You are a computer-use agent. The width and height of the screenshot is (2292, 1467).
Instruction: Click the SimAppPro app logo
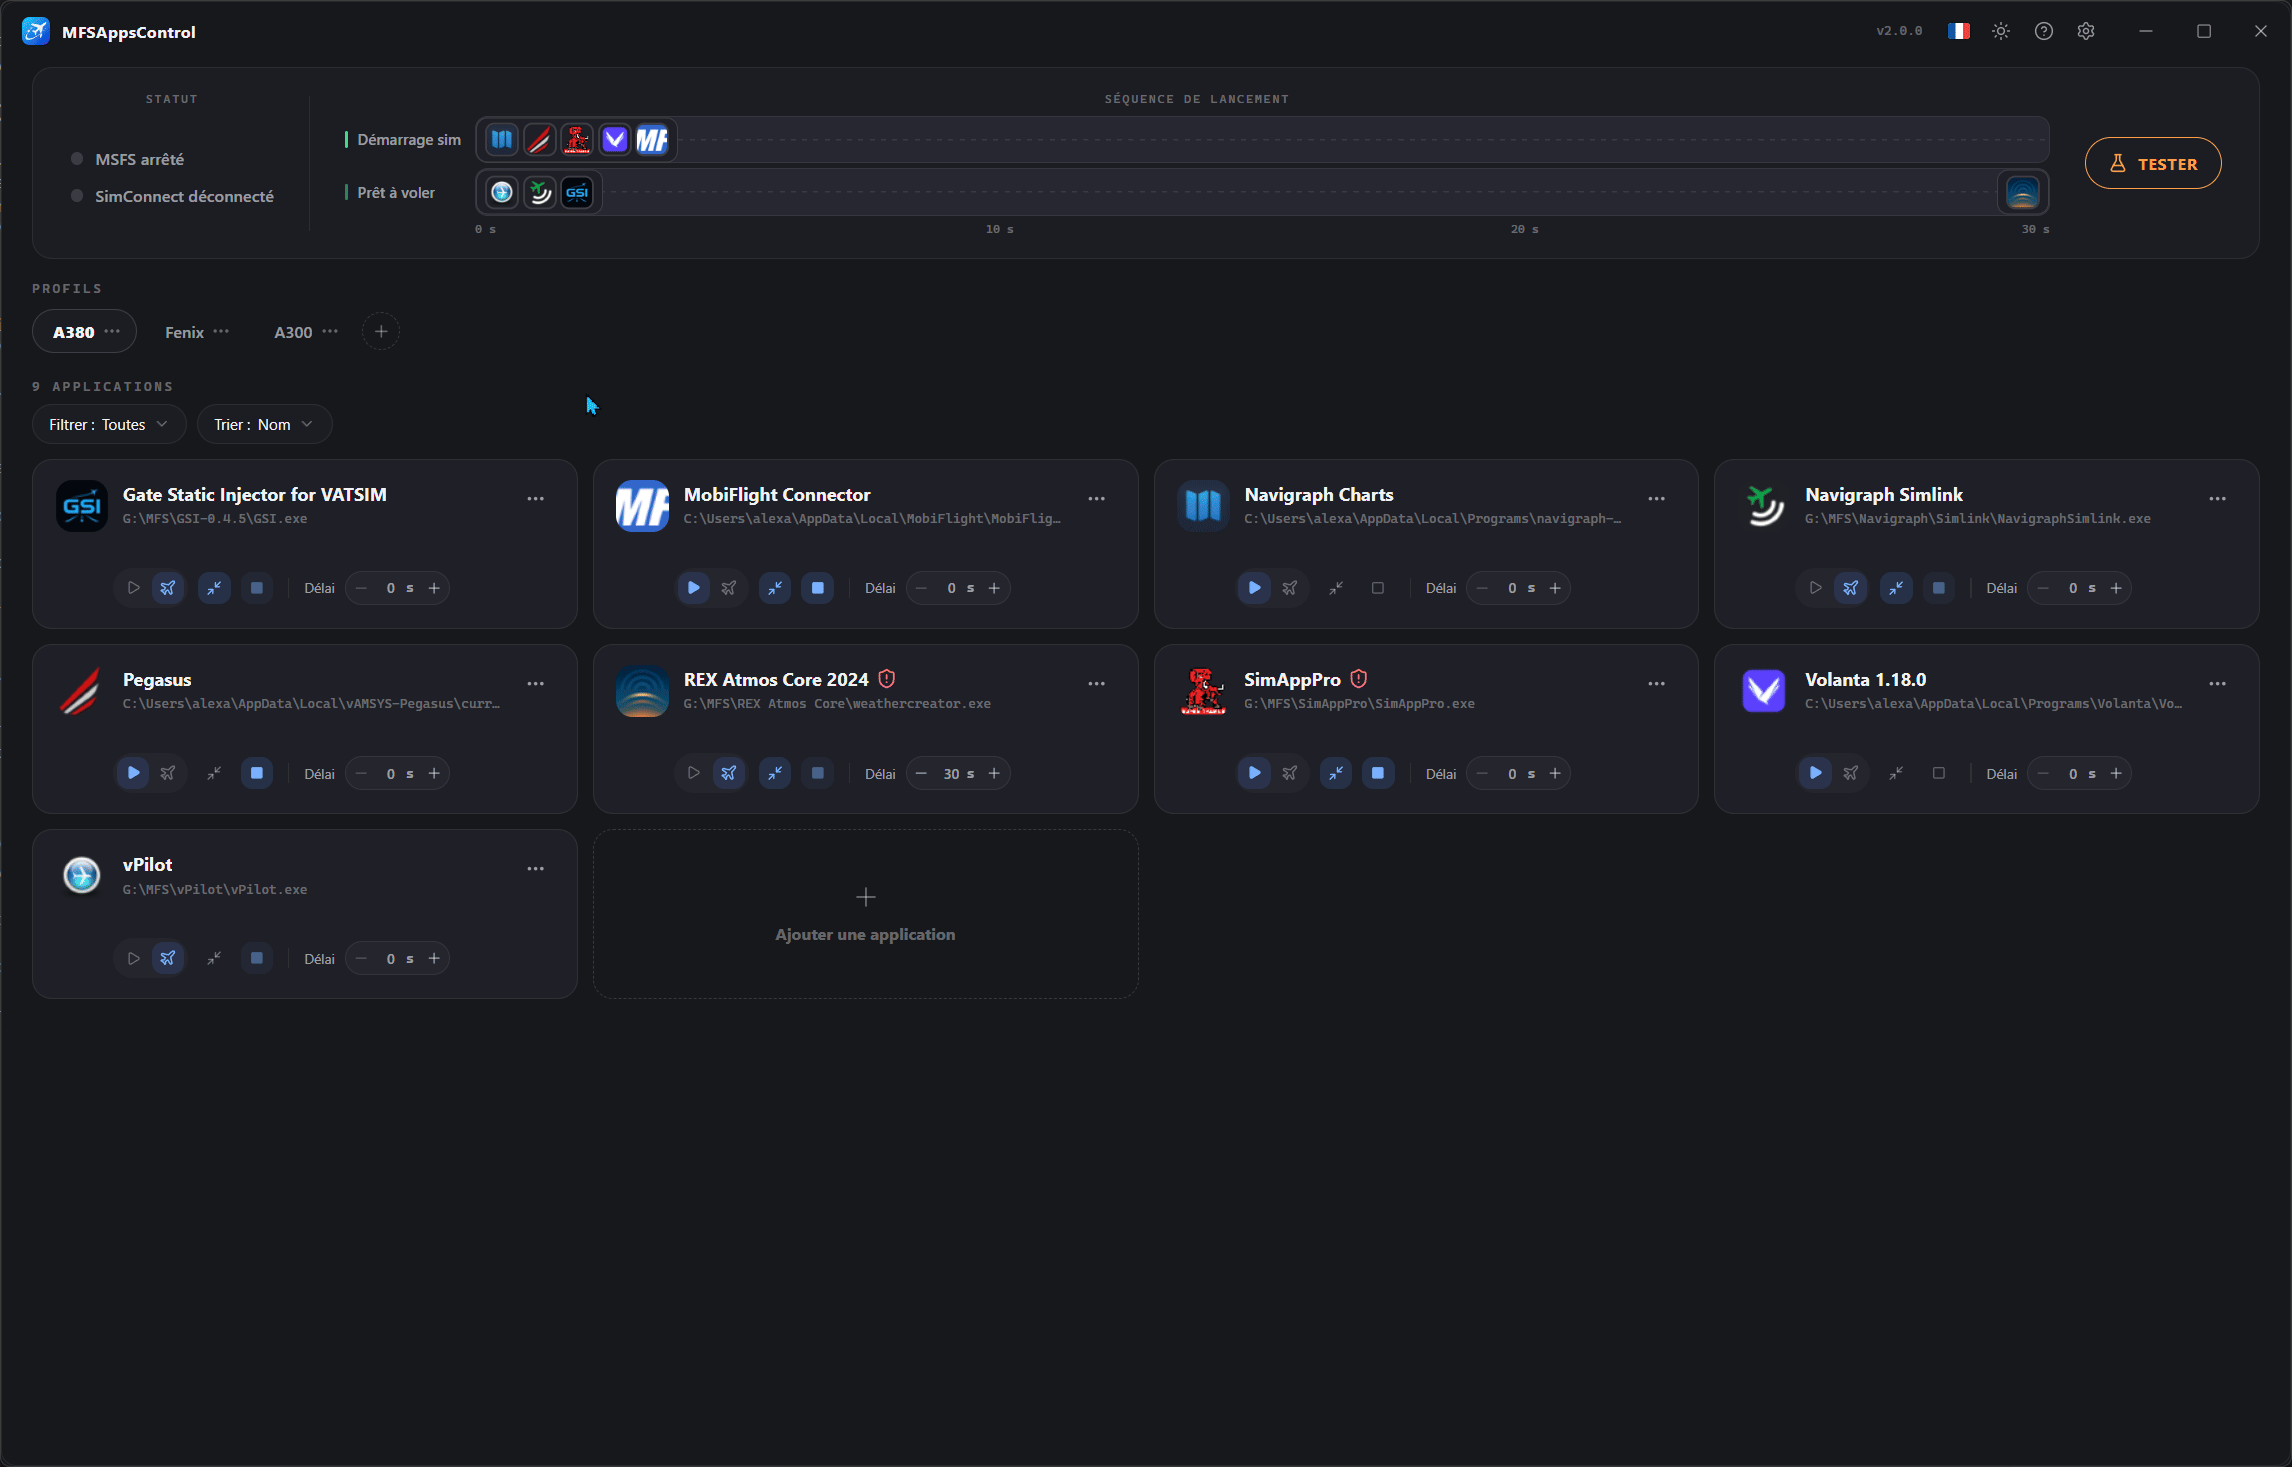tap(1203, 691)
